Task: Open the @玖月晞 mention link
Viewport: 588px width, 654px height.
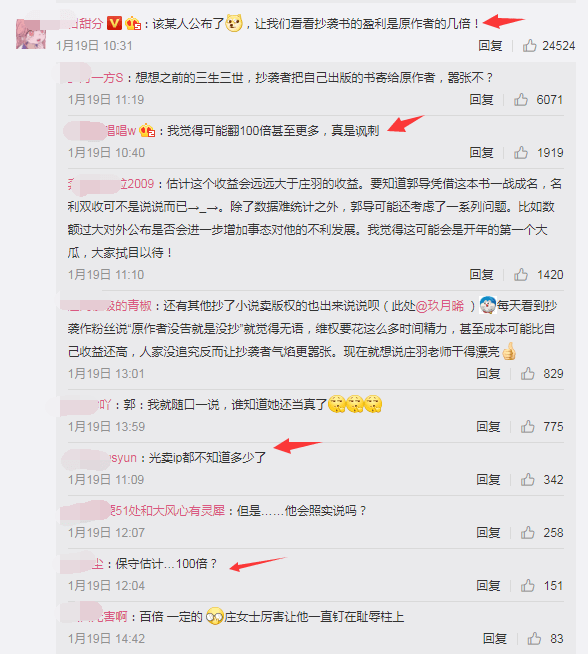Action: (x=440, y=306)
